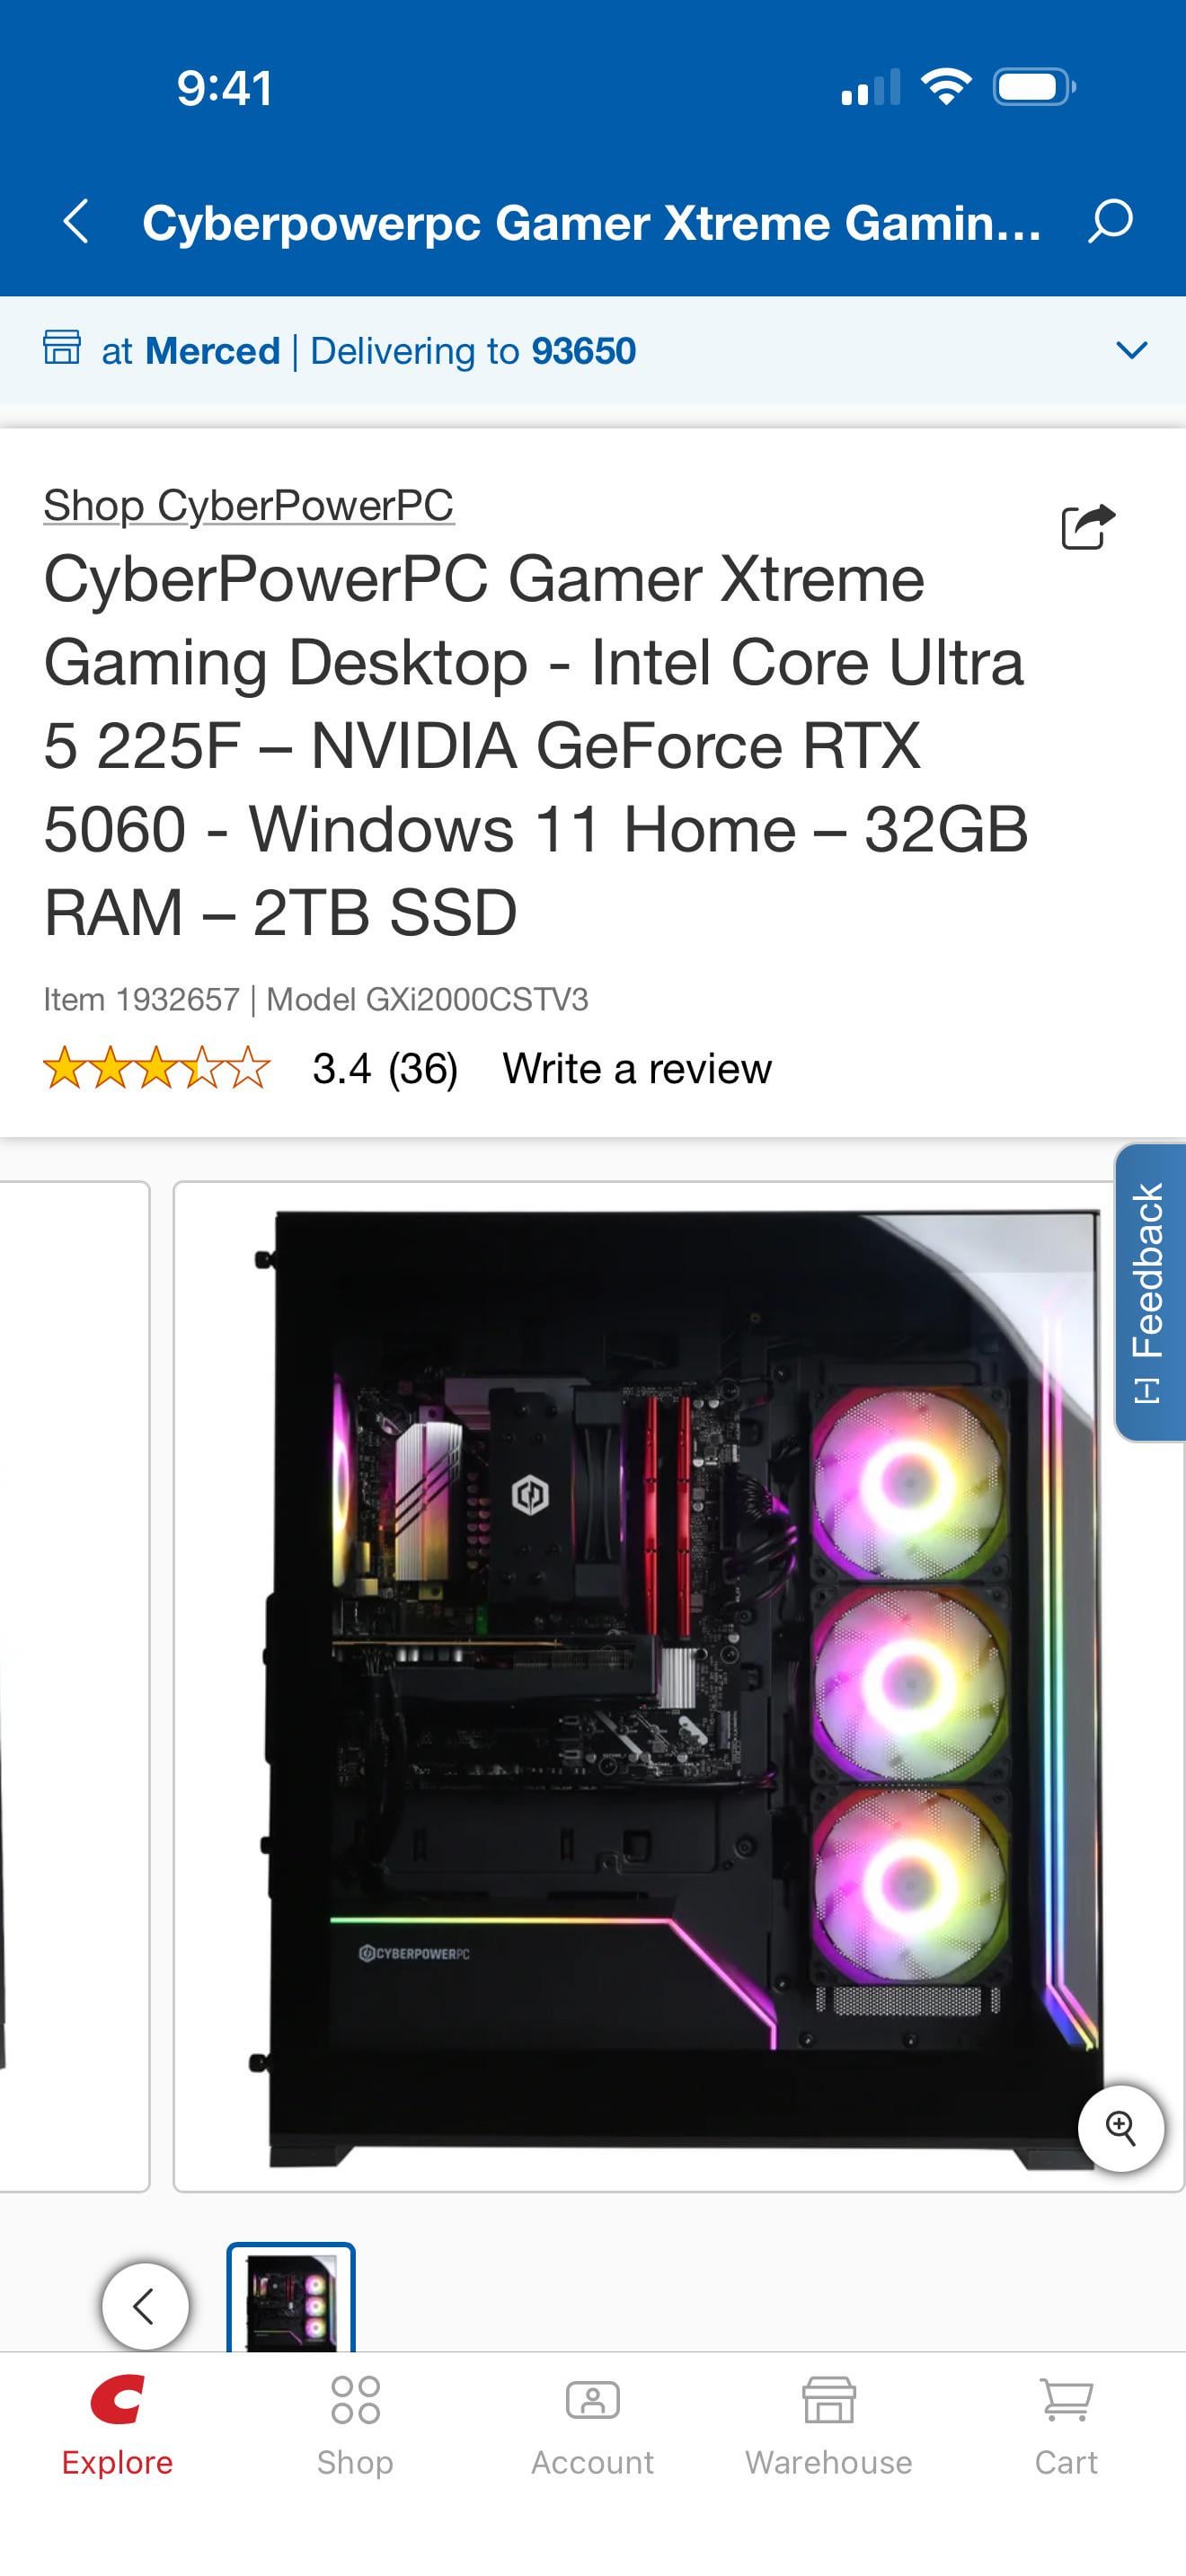
Task: Tap the back arrow in the header
Action: (x=76, y=221)
